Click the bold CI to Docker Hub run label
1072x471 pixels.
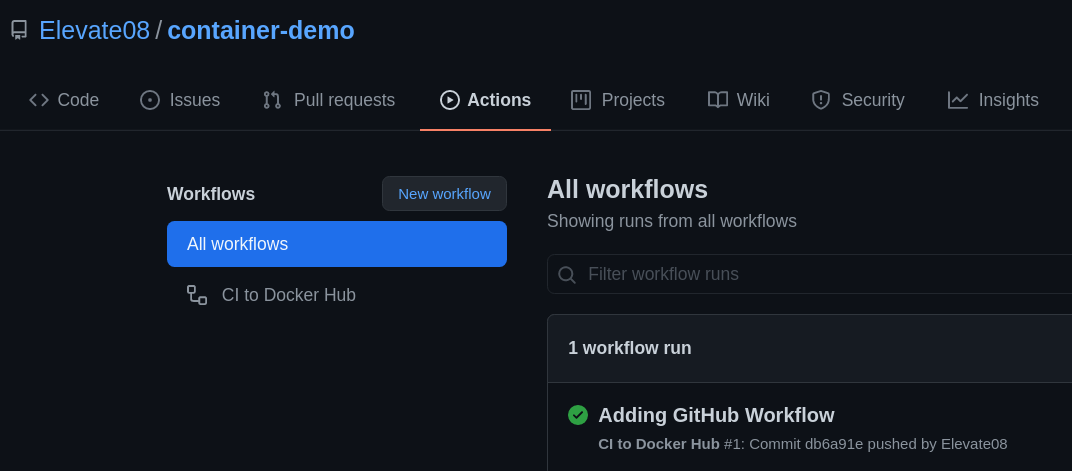pyautogui.click(x=658, y=444)
